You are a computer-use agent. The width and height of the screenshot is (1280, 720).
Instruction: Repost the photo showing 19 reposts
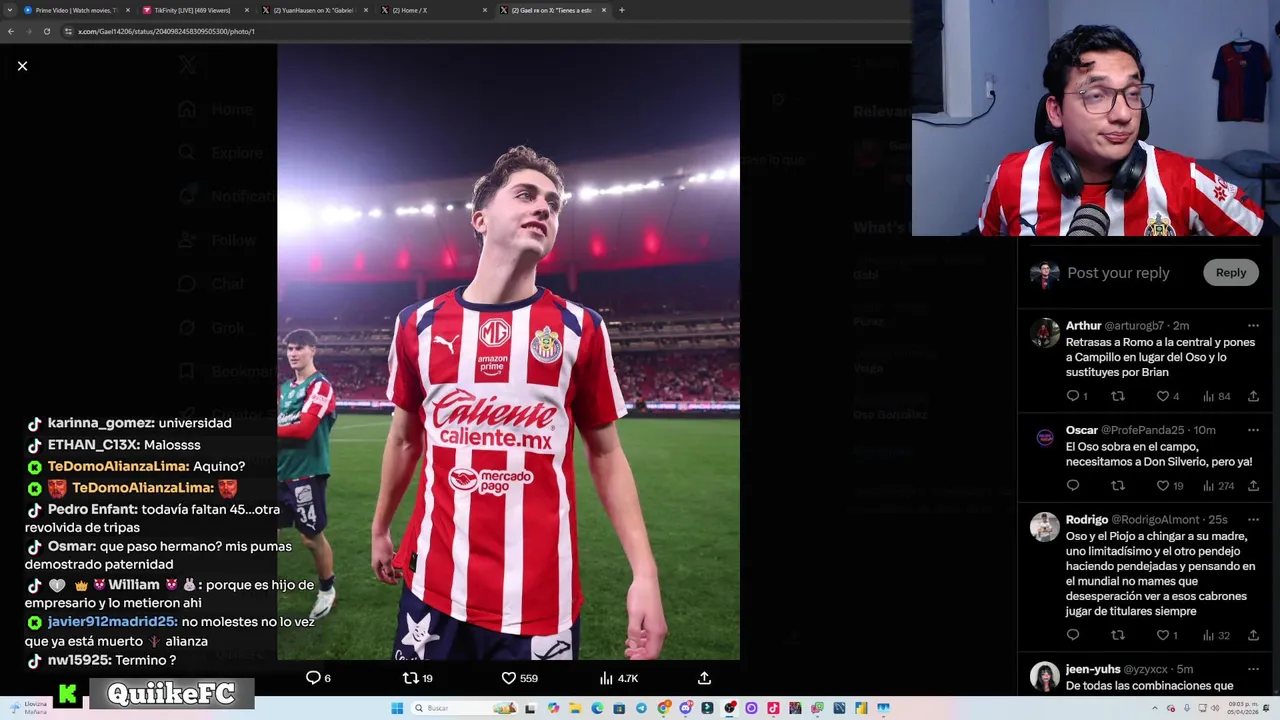417,678
